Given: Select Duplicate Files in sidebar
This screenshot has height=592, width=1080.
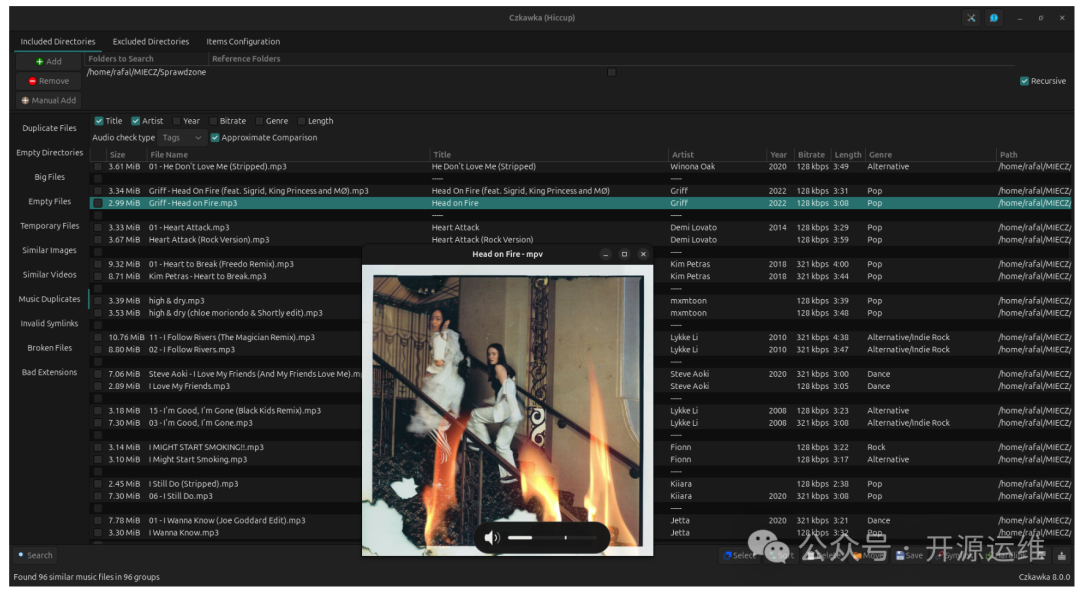Looking at the screenshot, I should click(50, 128).
